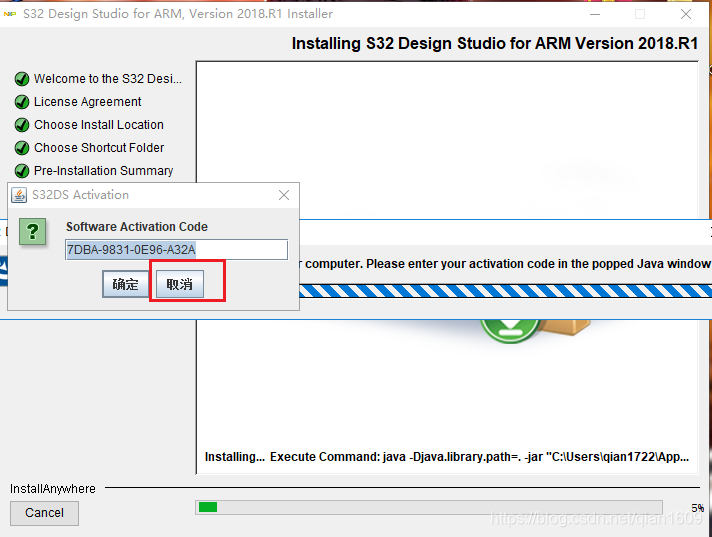Viewport: 712px width, 537px height.
Task: Click the Java icon in S32DS Activation title
Action: 19,195
